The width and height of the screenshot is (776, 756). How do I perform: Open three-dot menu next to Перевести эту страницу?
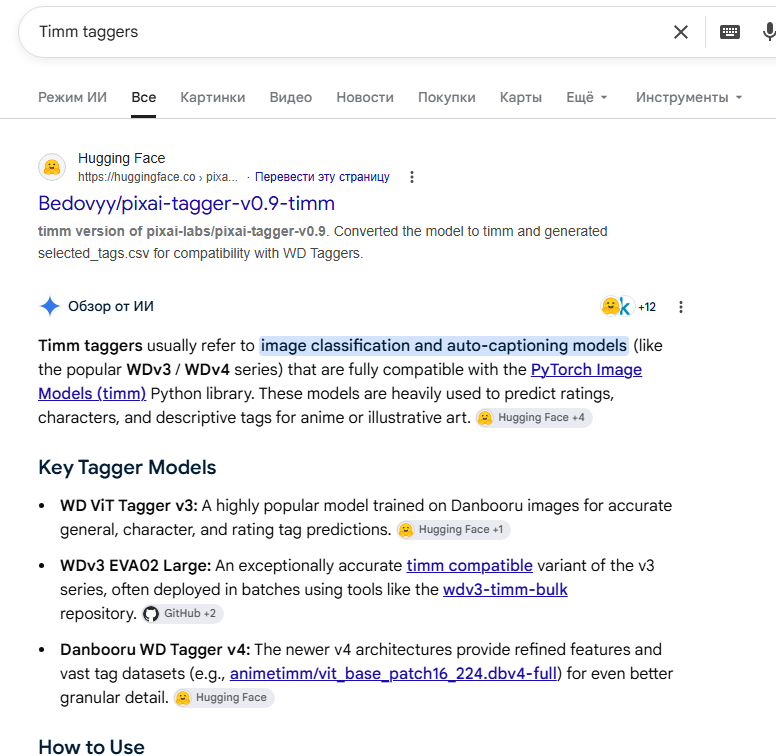coord(412,177)
